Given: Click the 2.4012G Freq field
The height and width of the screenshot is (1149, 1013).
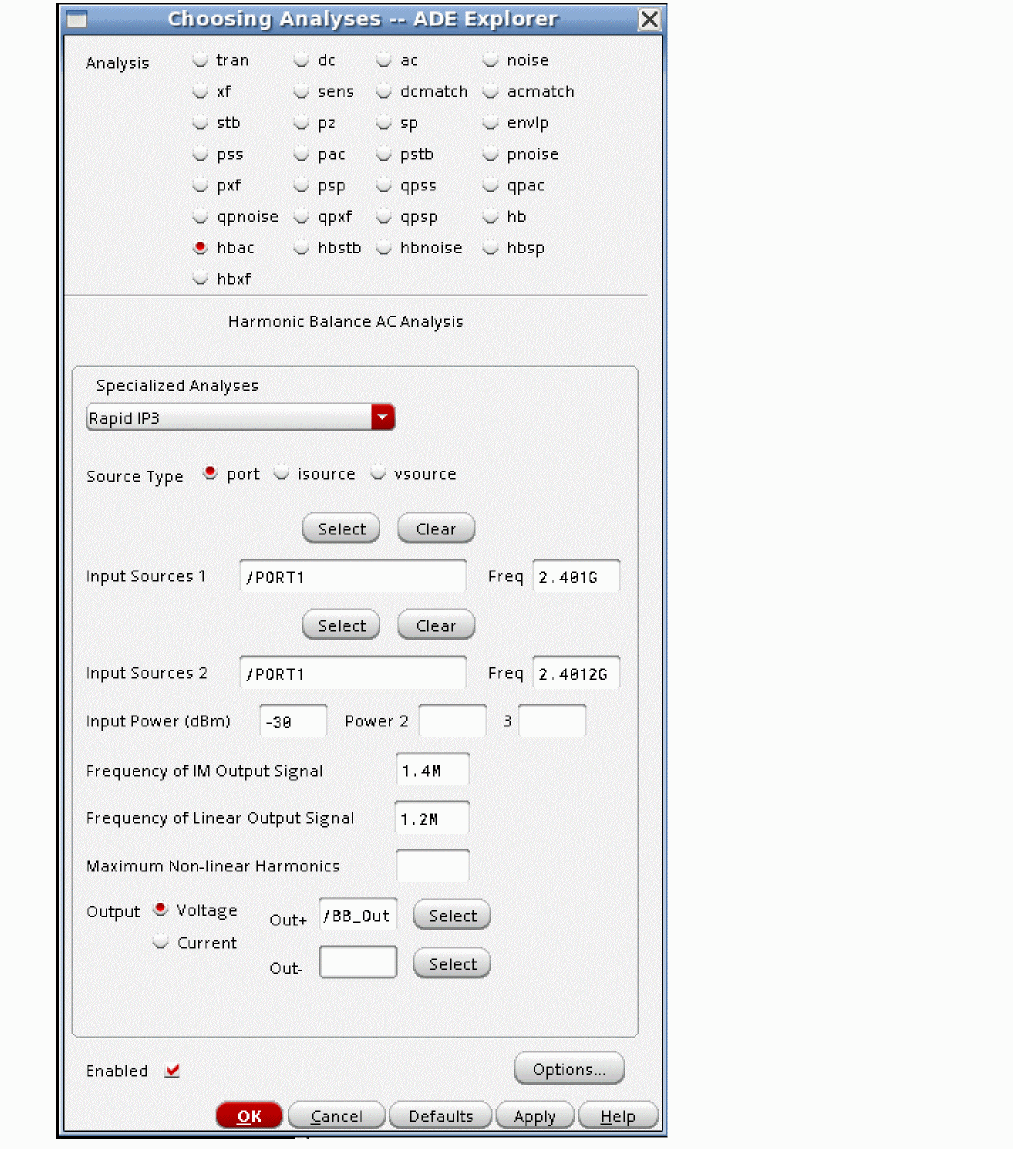Looking at the screenshot, I should coord(576,673).
